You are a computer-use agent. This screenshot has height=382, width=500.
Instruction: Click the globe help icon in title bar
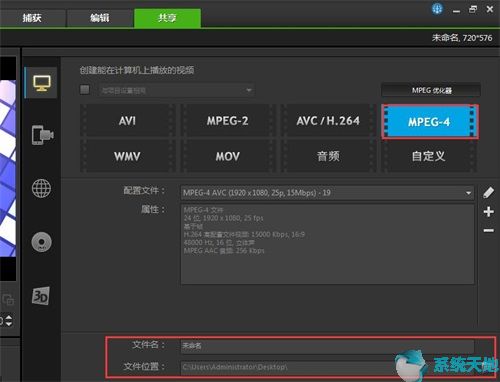[x=437, y=9]
